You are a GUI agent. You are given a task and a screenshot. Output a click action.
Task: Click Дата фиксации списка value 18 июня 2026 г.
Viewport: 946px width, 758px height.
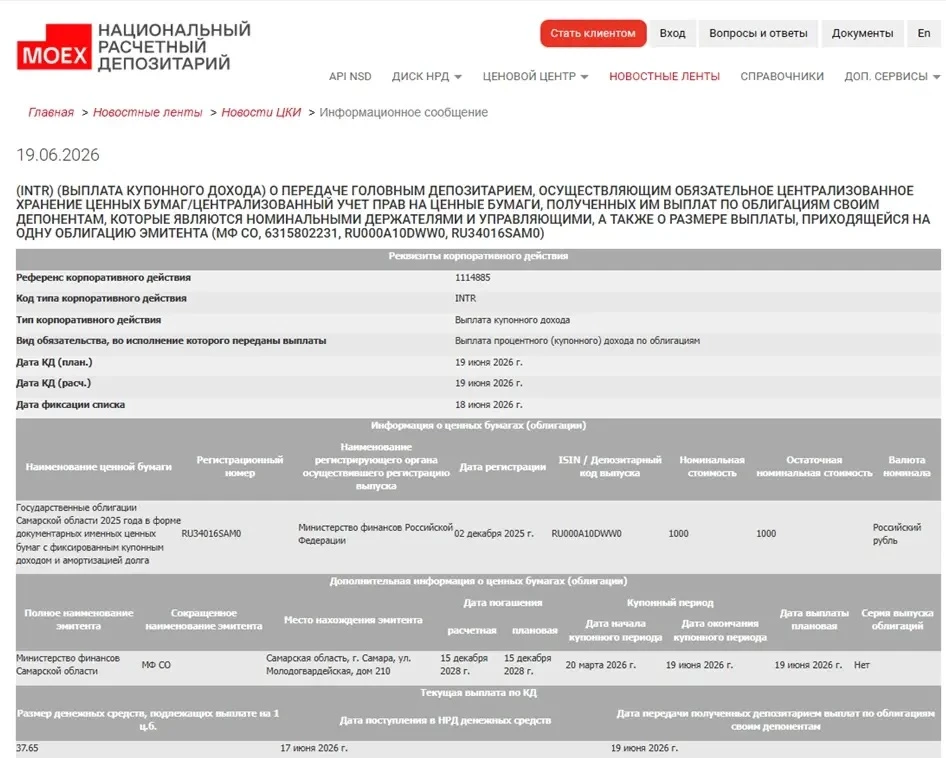coord(489,404)
